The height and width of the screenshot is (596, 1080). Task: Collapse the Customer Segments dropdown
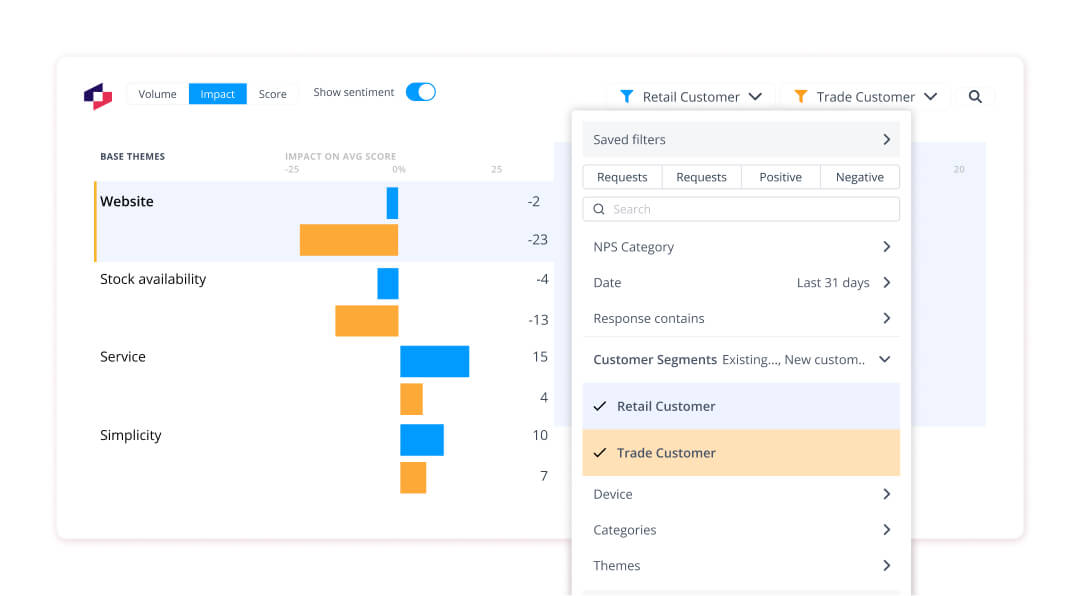point(884,359)
